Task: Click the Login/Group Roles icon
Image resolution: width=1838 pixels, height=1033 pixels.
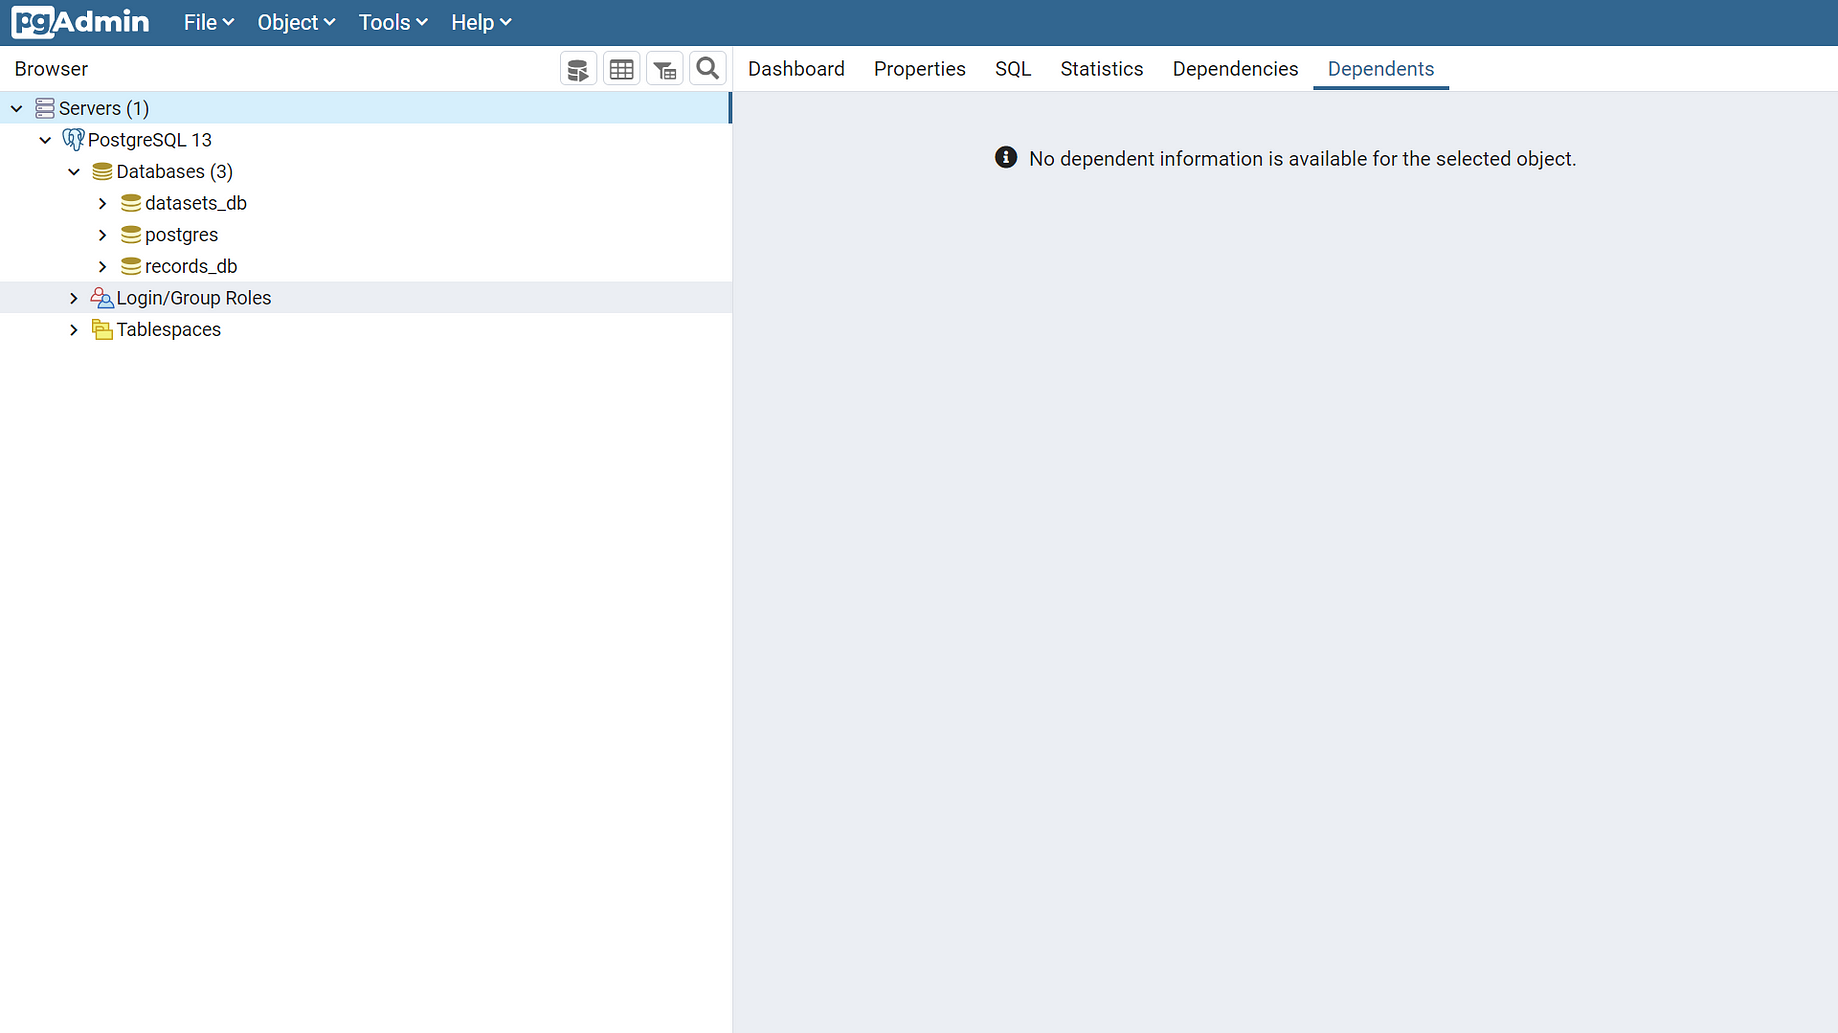Action: (102, 298)
